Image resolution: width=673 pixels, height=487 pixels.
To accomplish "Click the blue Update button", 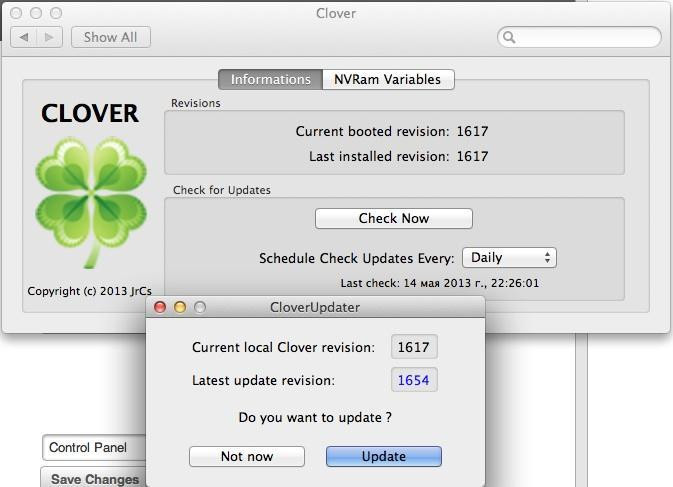I will tap(384, 456).
